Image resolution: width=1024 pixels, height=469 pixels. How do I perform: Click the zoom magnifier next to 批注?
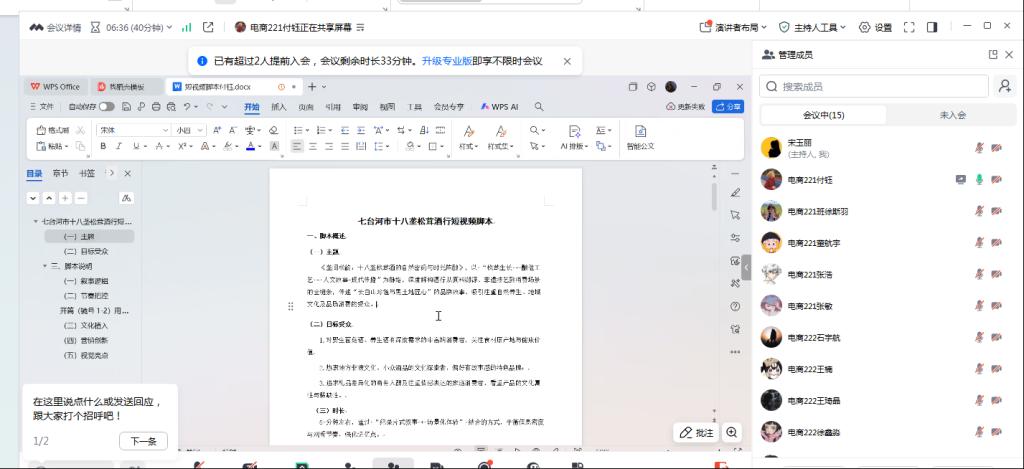[x=732, y=433]
